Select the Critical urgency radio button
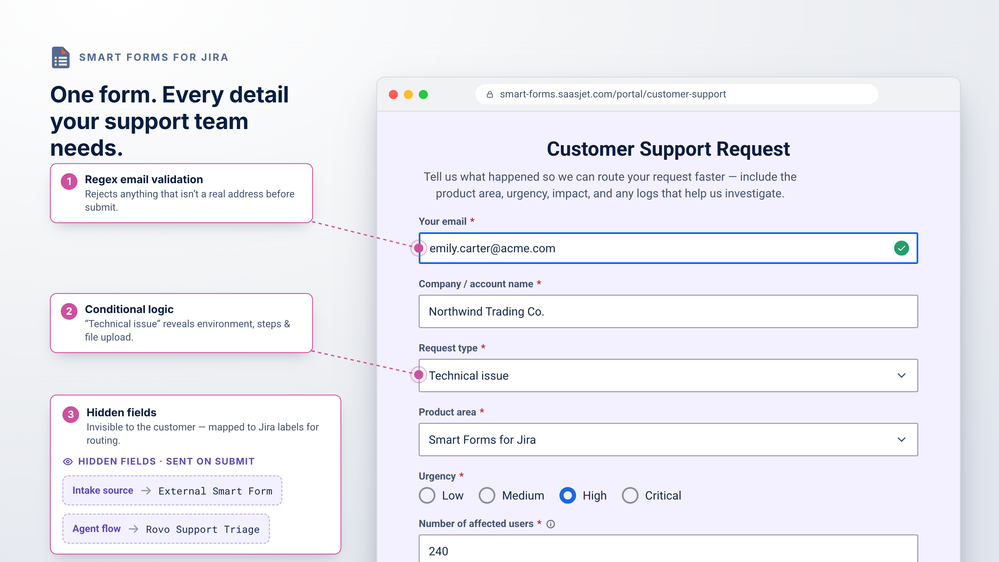Image resolution: width=999 pixels, height=562 pixels. point(629,495)
